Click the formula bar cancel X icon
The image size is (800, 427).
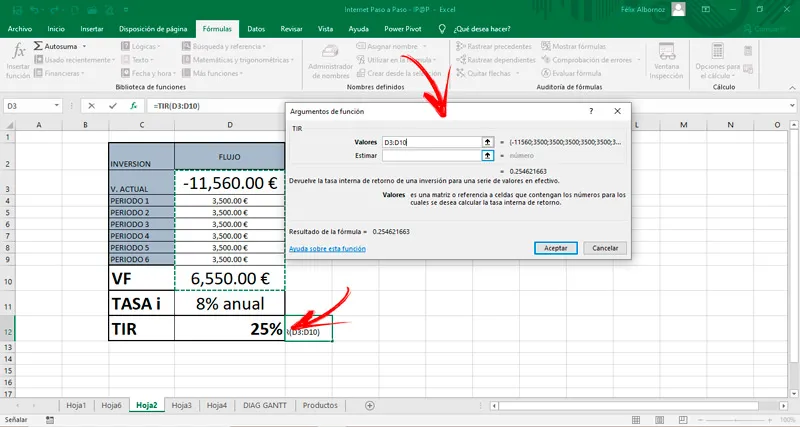[91, 106]
